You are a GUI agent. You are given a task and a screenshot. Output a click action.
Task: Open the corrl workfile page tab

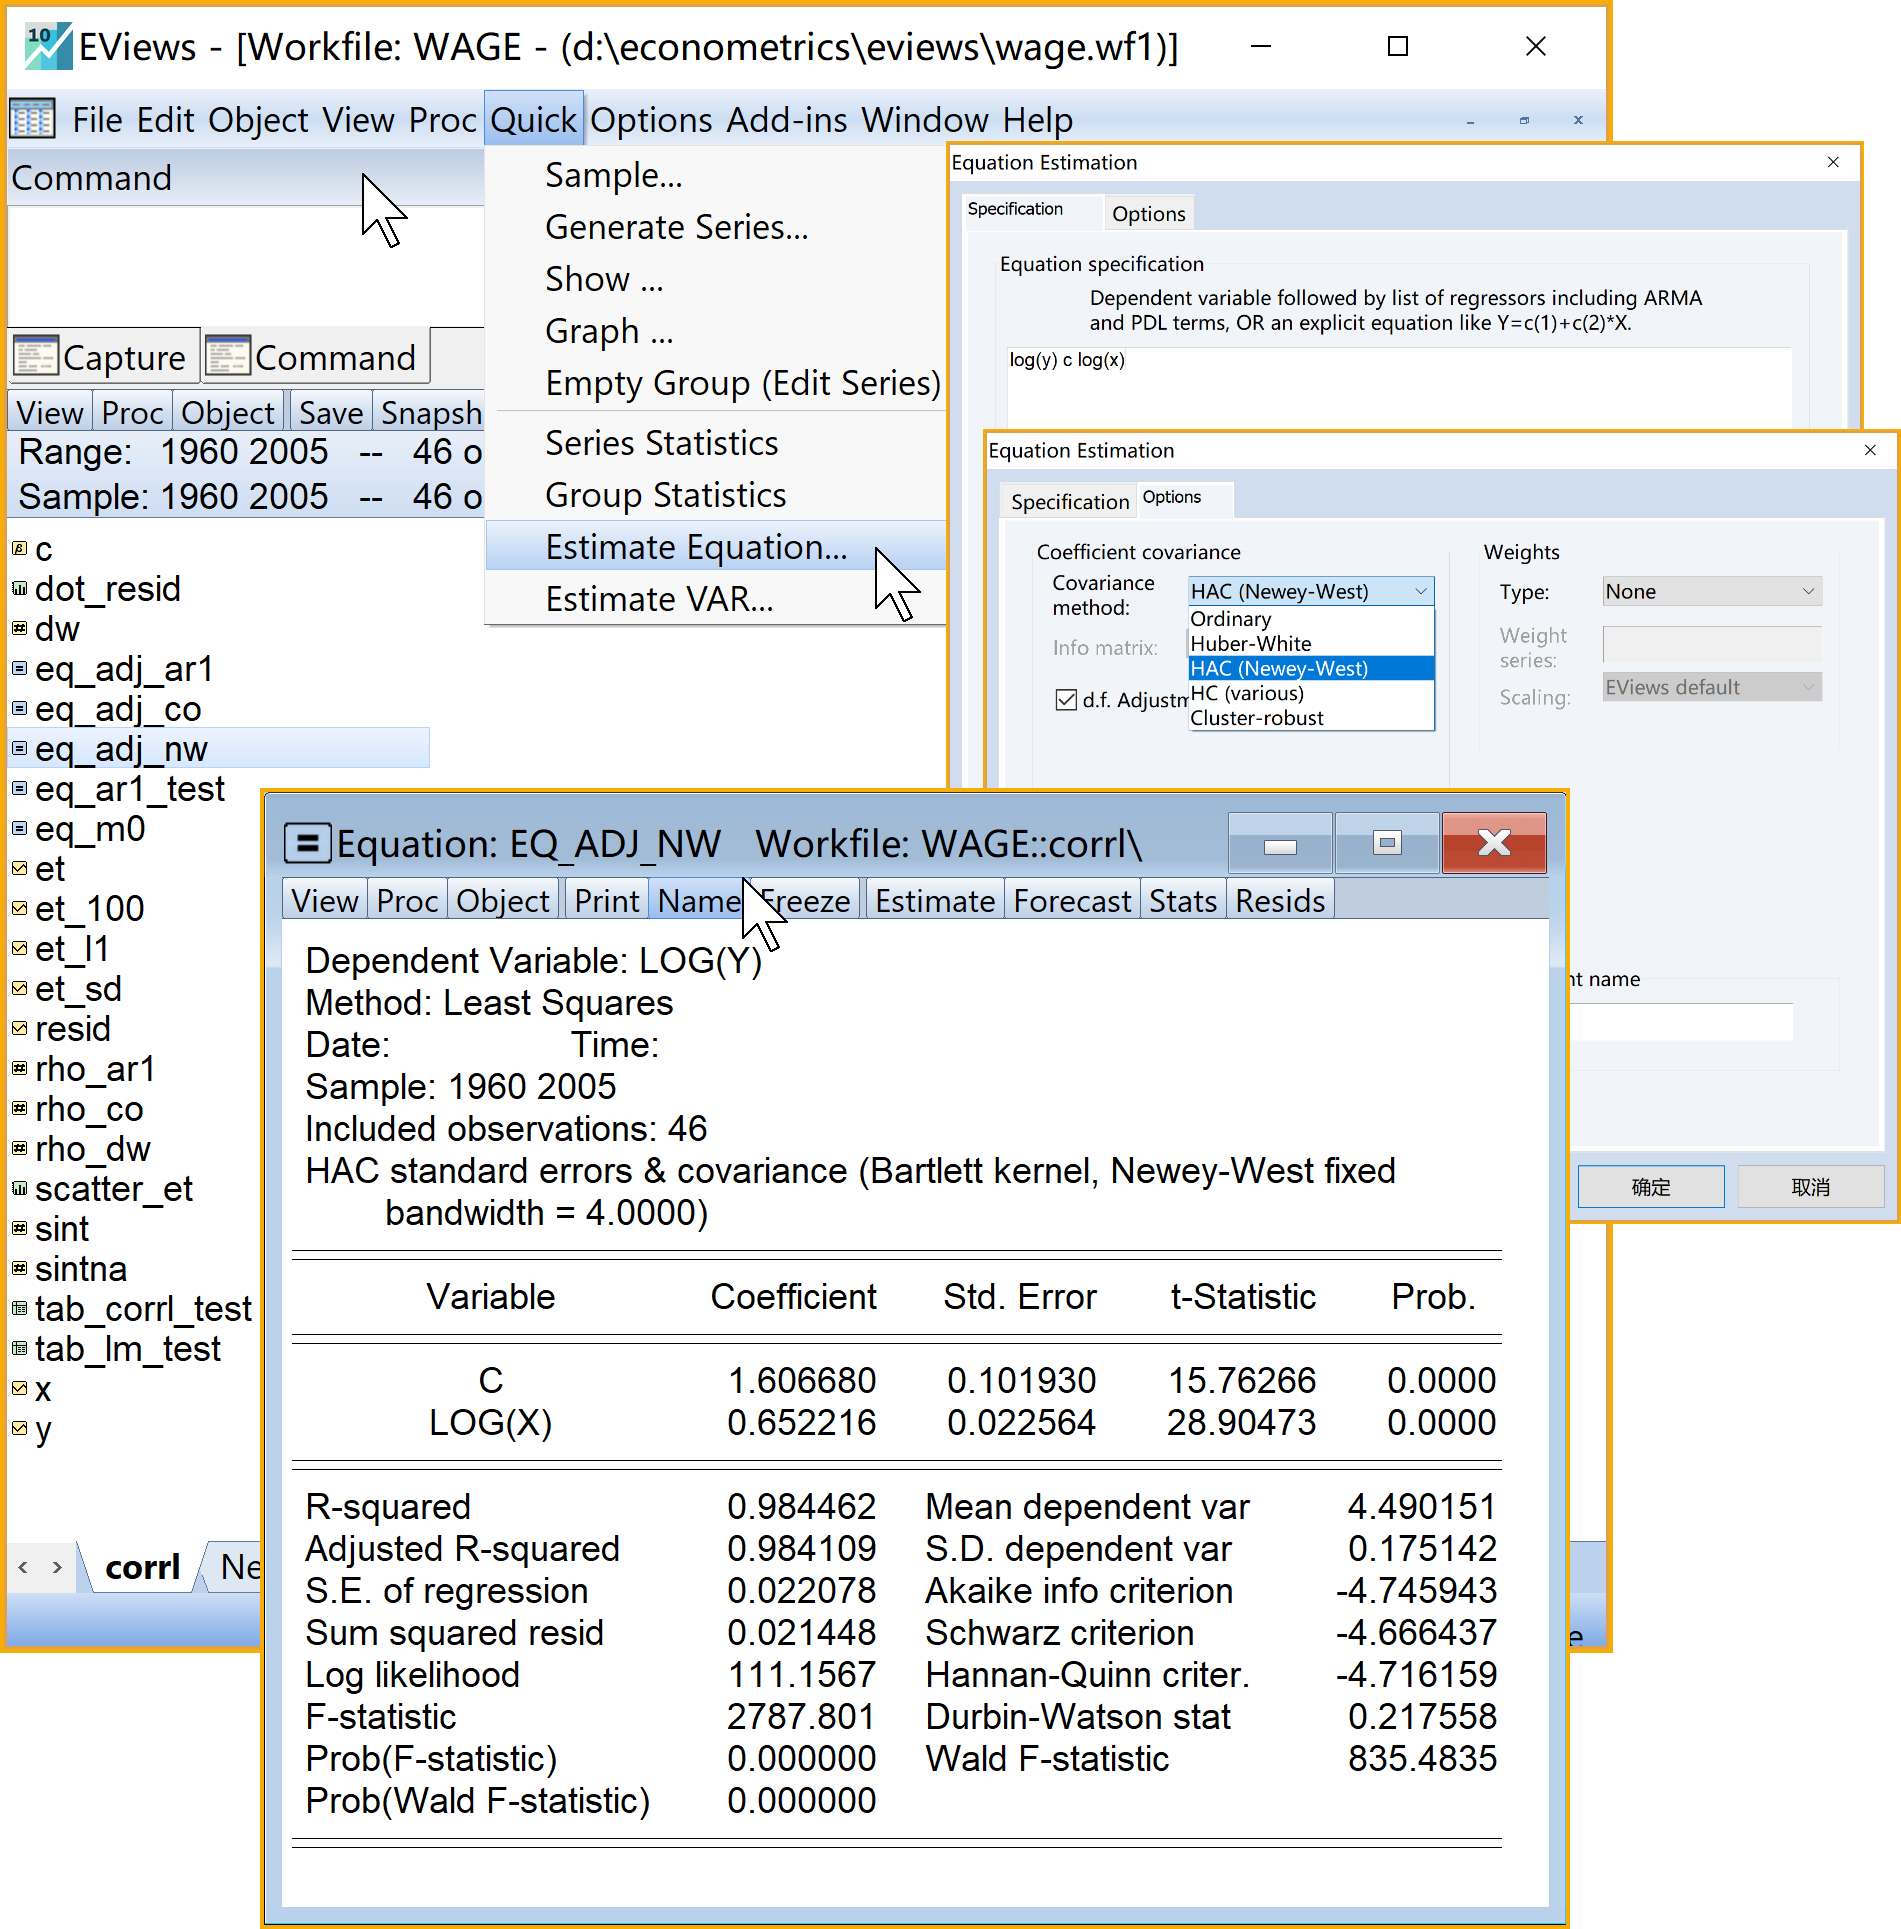142,1567
